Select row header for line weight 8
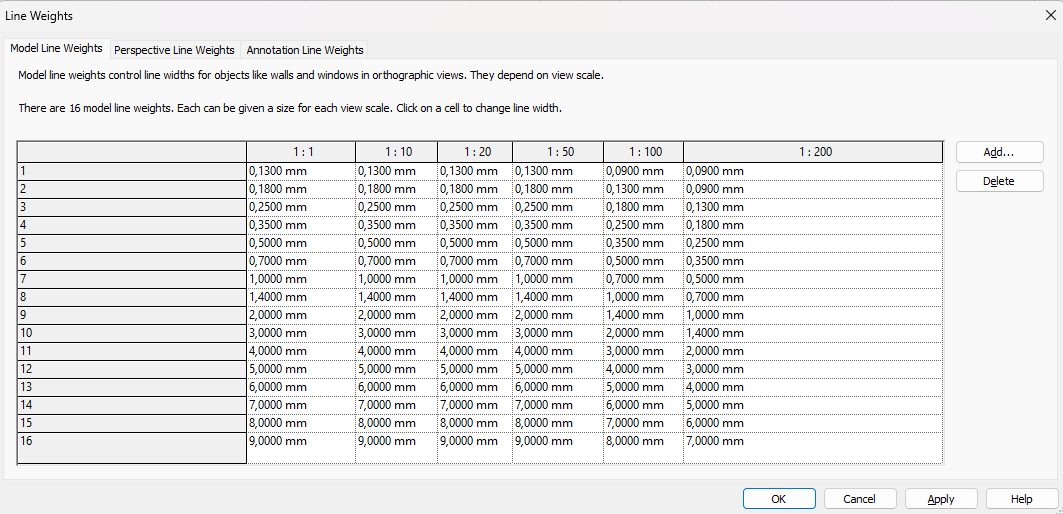Viewport: 1063px width, 514px height. coord(132,297)
